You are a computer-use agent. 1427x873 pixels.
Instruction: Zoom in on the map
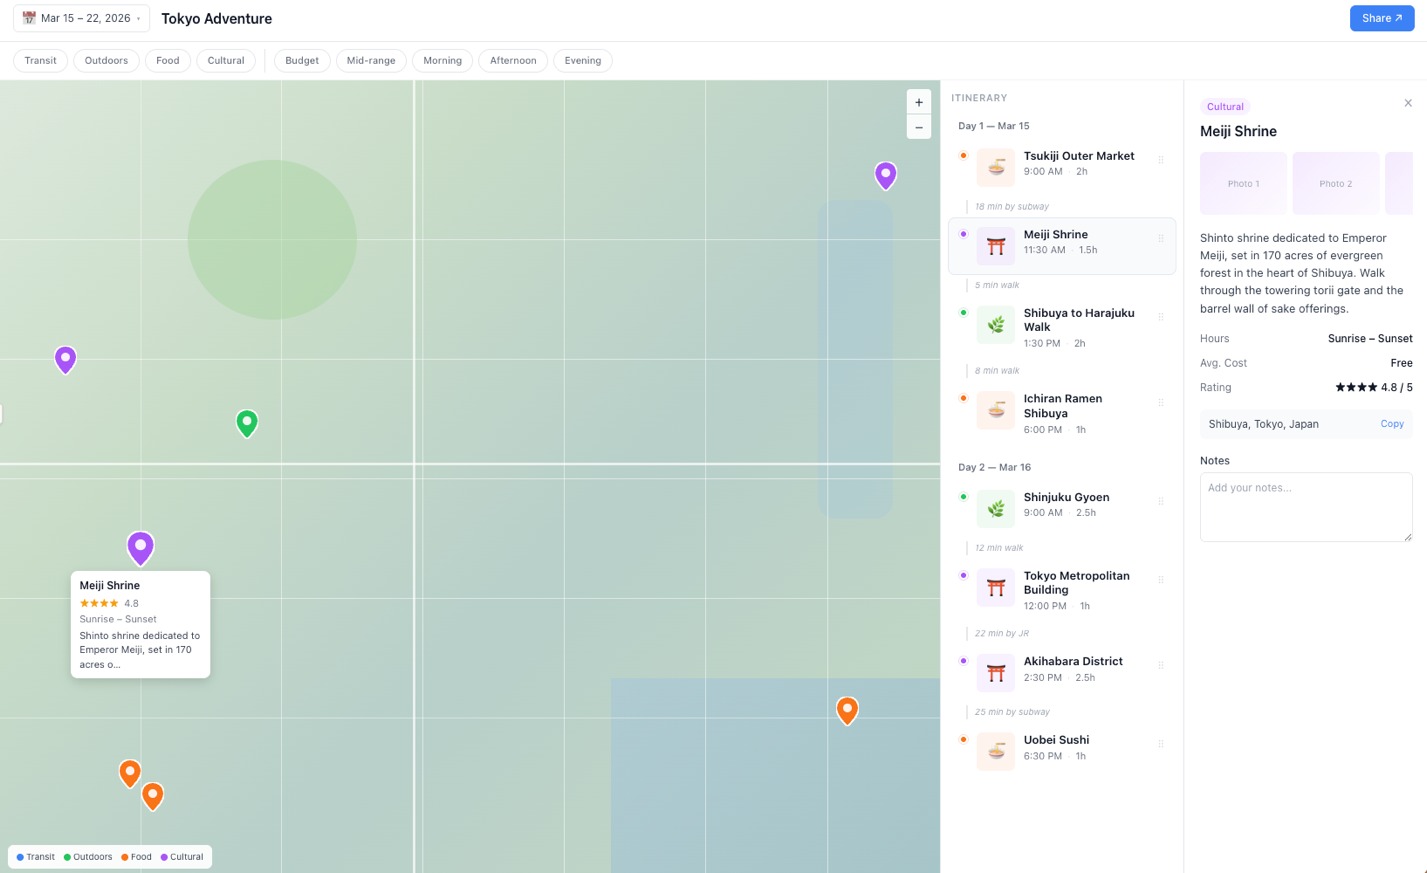pos(918,102)
